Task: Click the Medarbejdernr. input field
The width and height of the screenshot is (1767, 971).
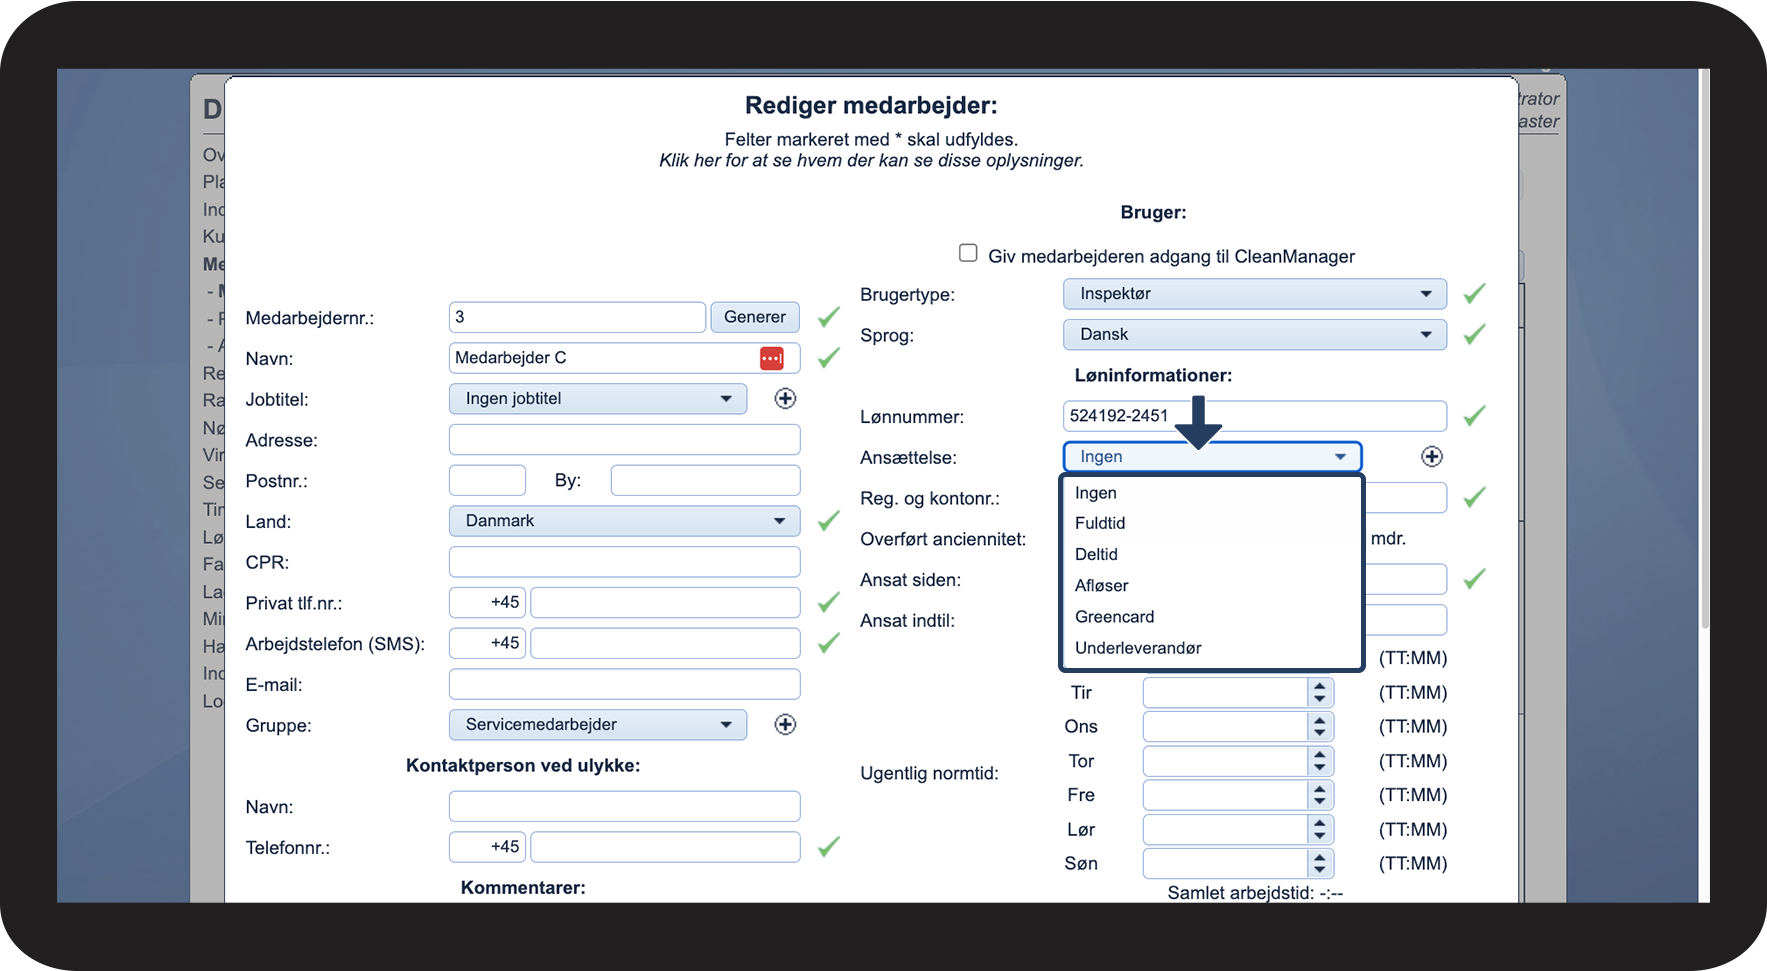Action: pyautogui.click(x=577, y=317)
